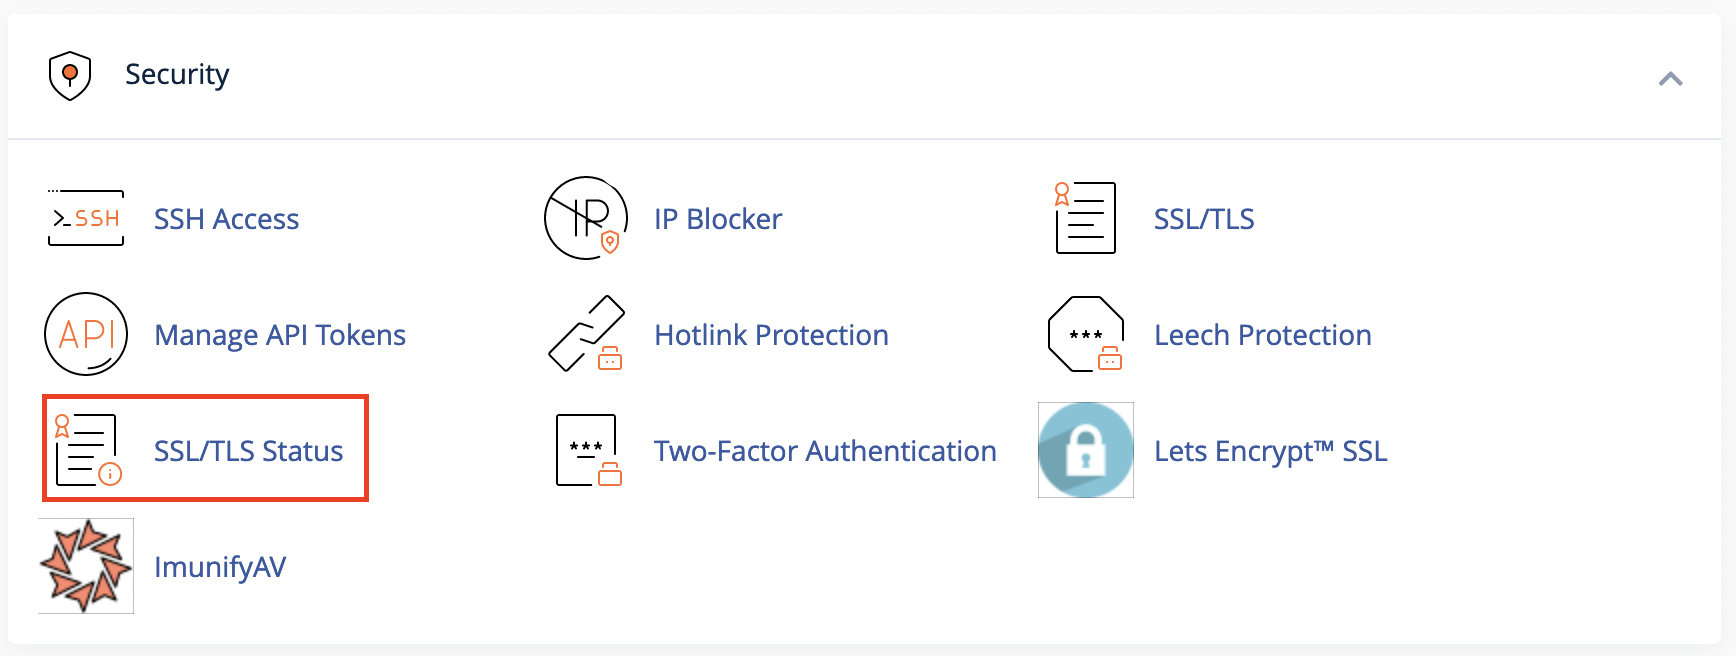Go to IP Blocker link
1736x656 pixels.
pyautogui.click(x=718, y=219)
